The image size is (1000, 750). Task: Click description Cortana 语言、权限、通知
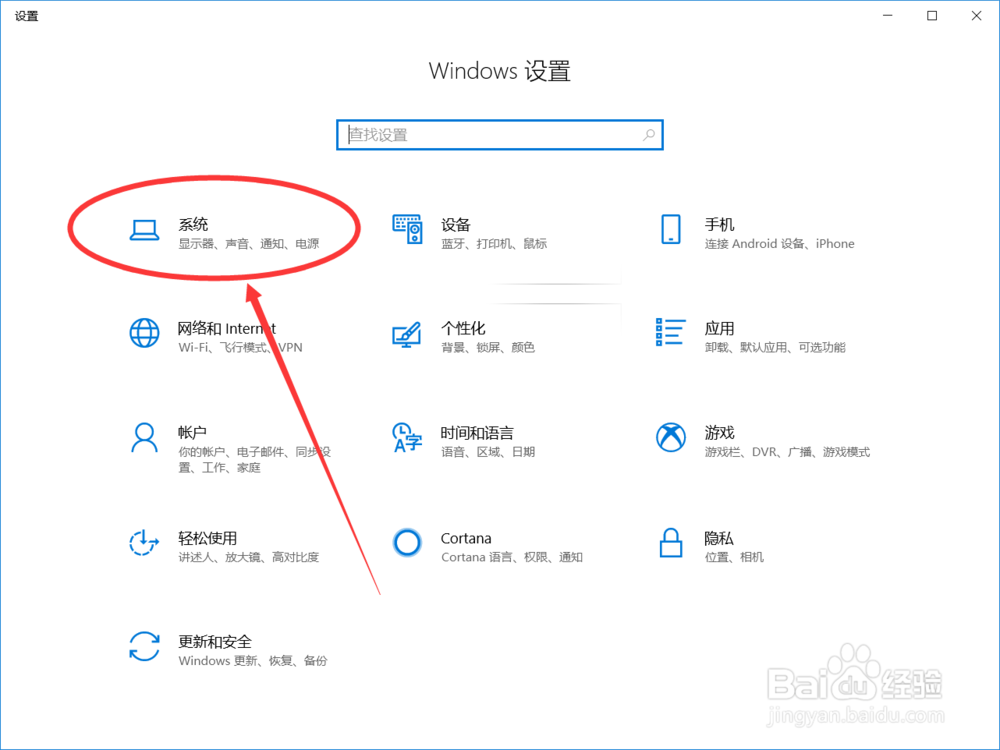(512, 557)
